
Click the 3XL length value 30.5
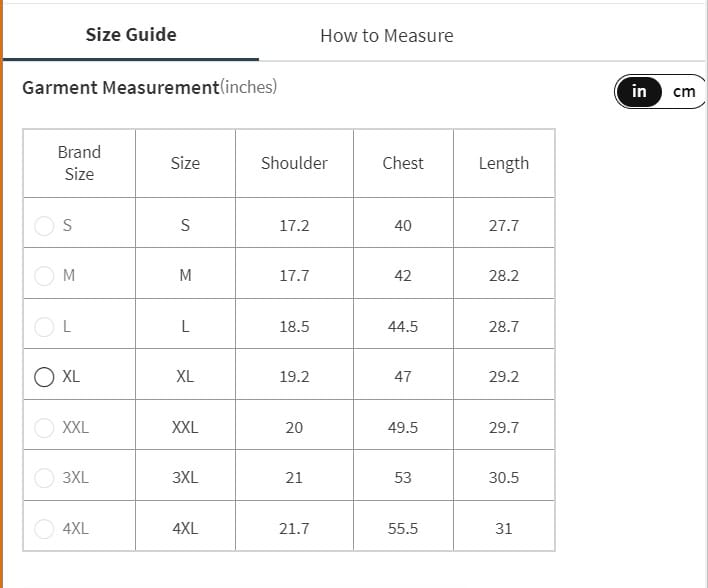coord(504,478)
